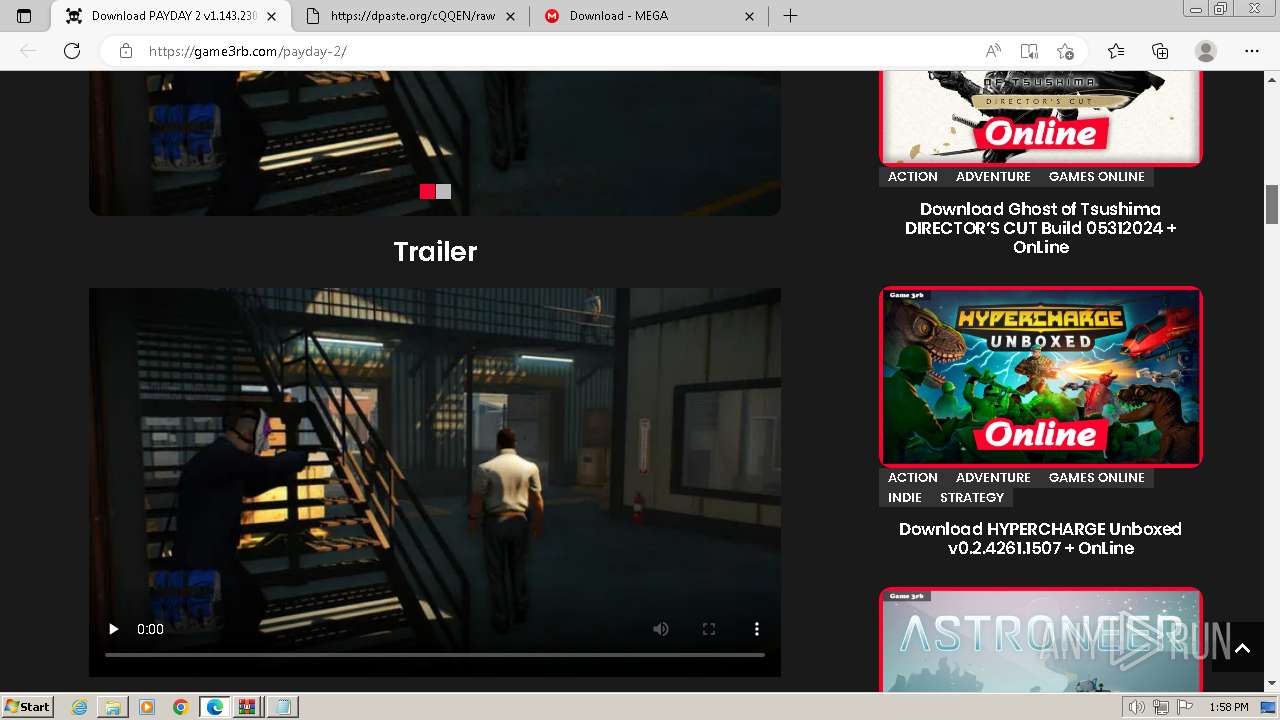Select Microsoft Edge taskbar button
This screenshot has height=720, width=1280.
214,707
